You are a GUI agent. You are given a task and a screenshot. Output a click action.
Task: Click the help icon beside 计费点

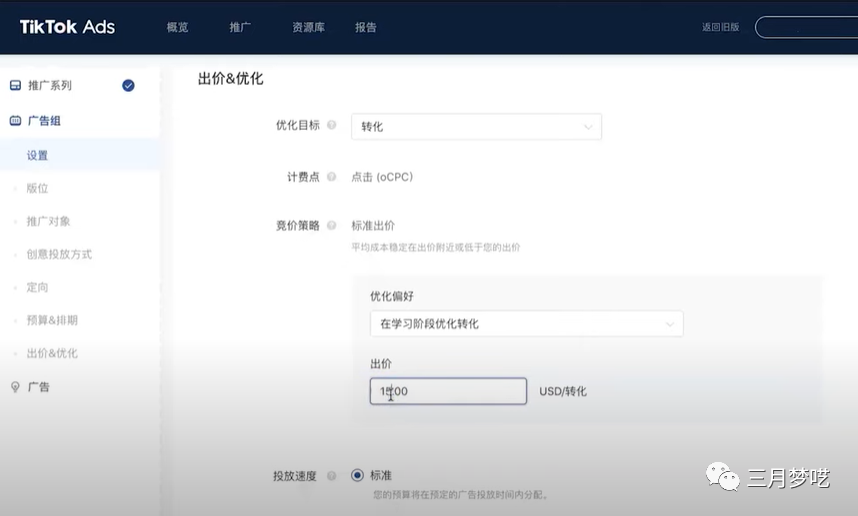click(x=331, y=177)
